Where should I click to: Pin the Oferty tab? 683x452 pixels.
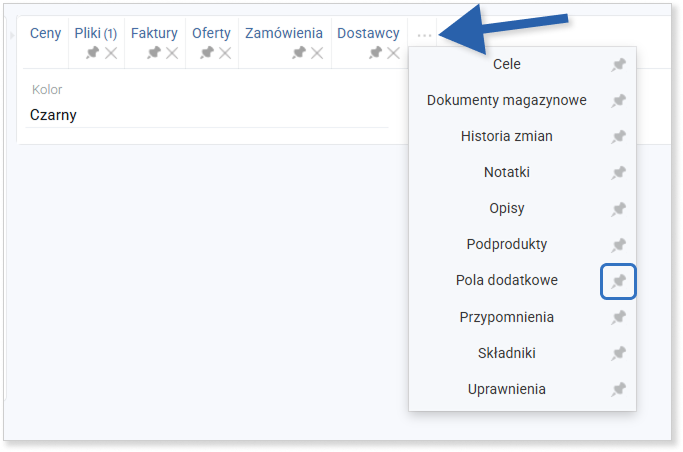click(206, 53)
